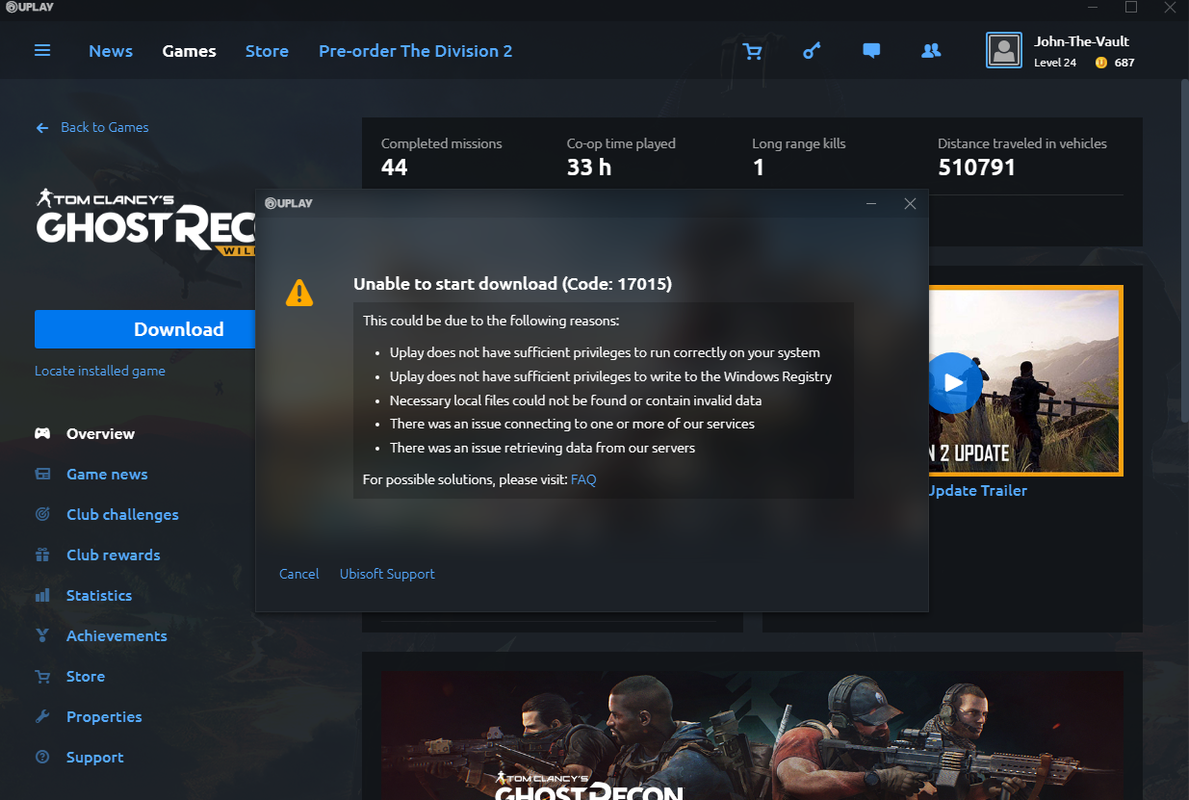
Task: Click the John-The-Vault username
Action: (x=1081, y=42)
